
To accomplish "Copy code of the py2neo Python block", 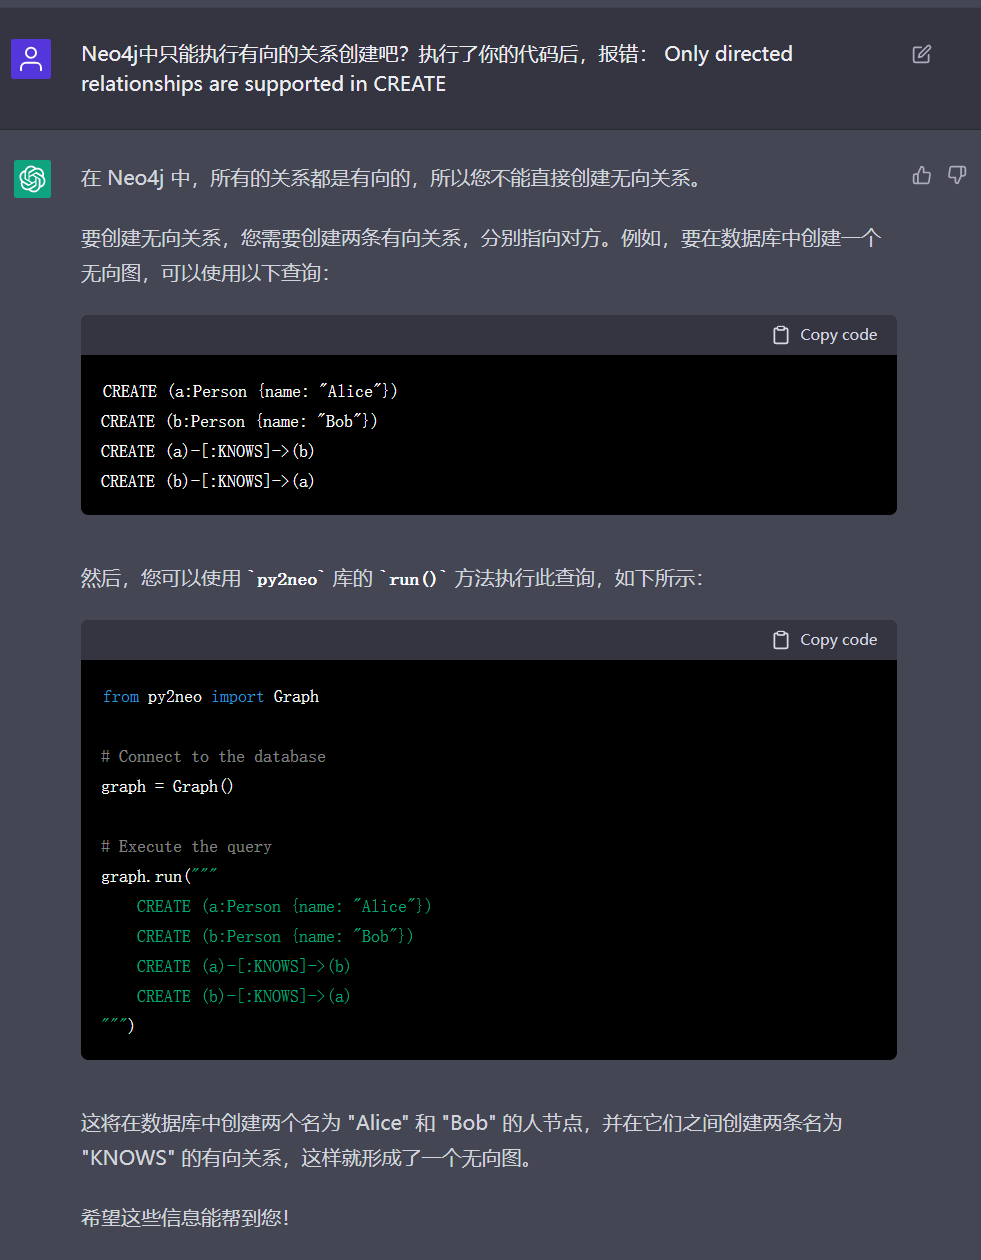I will (x=825, y=640).
